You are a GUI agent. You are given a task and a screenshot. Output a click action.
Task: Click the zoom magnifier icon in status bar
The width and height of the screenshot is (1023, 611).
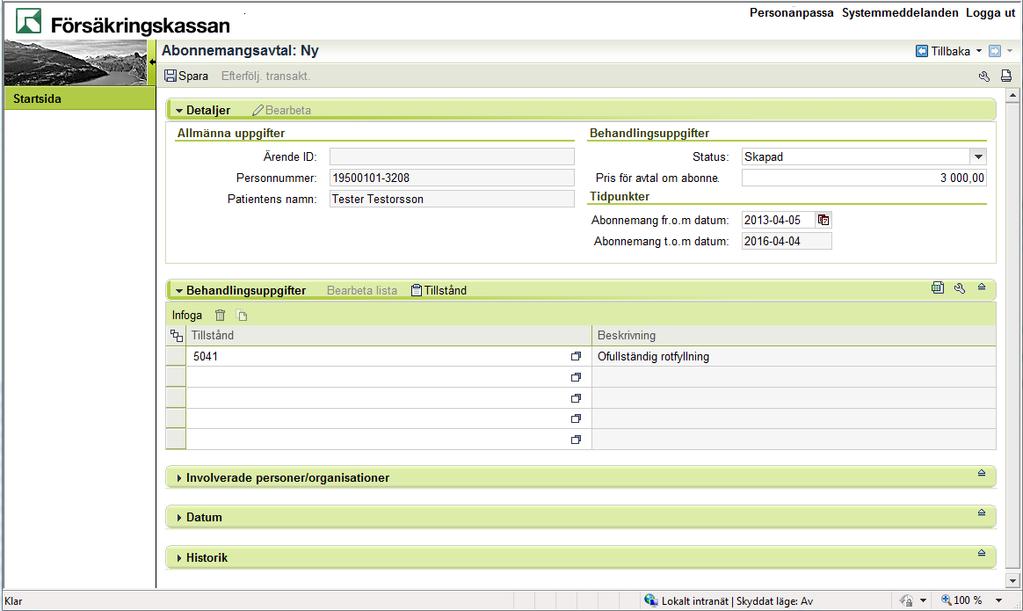945,600
